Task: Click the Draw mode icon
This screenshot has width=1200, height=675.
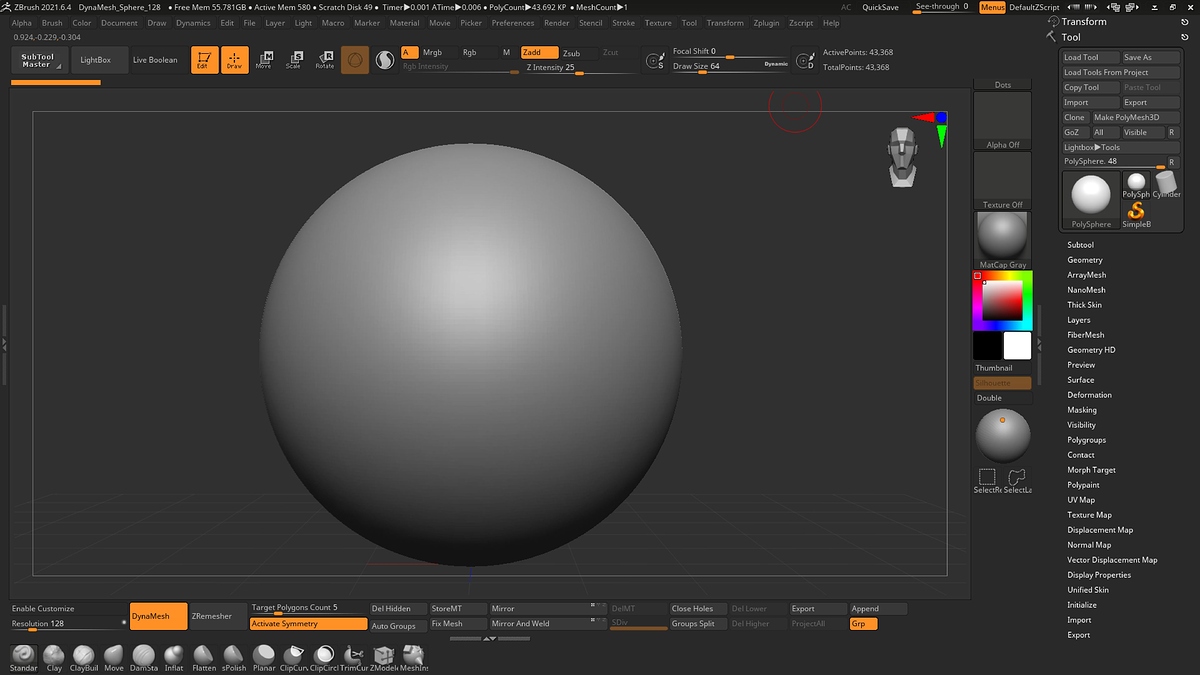Action: click(234, 60)
